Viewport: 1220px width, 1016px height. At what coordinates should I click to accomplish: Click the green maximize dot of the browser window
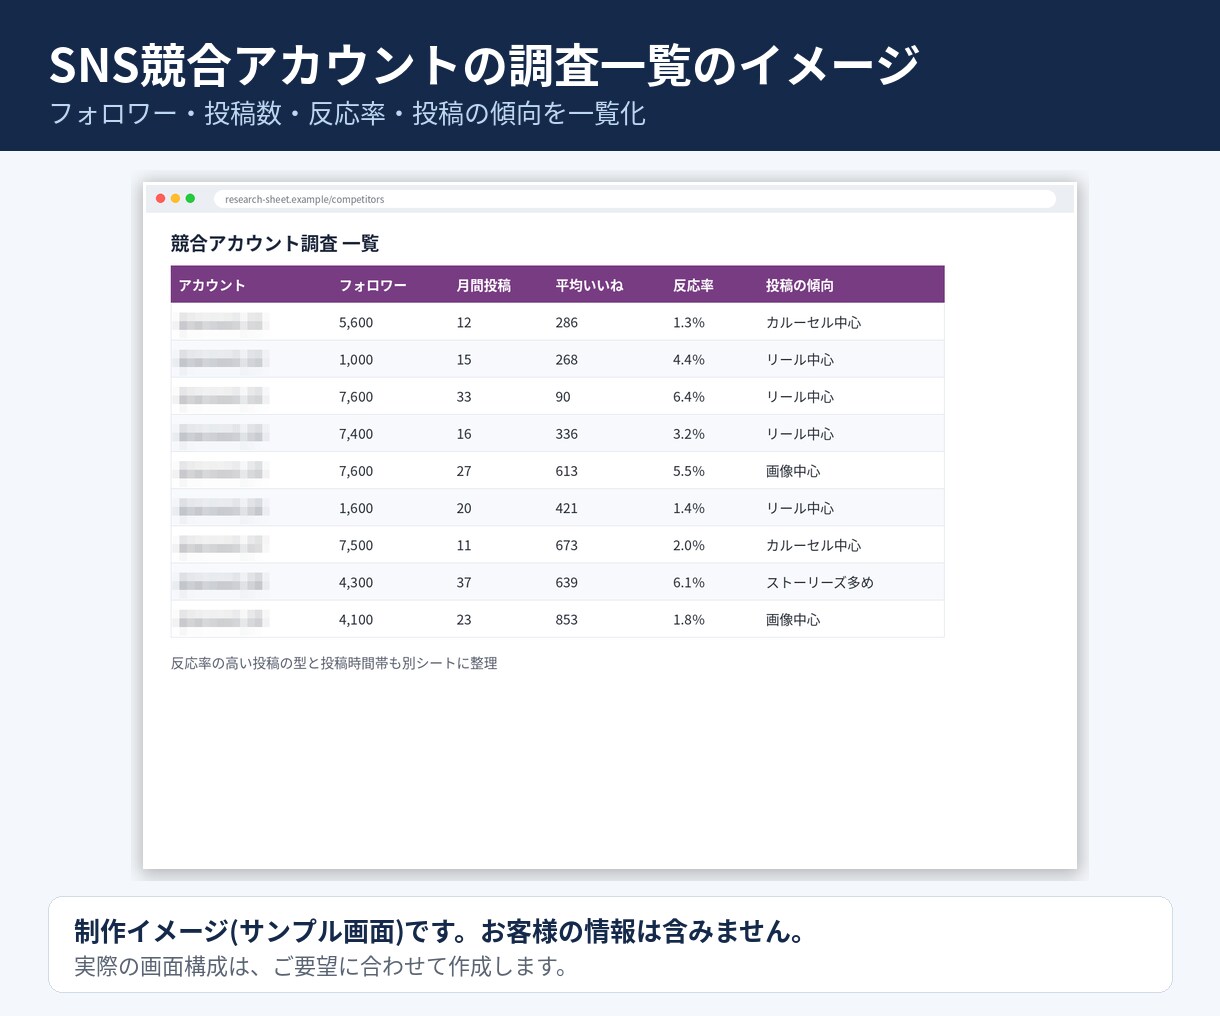click(x=190, y=199)
